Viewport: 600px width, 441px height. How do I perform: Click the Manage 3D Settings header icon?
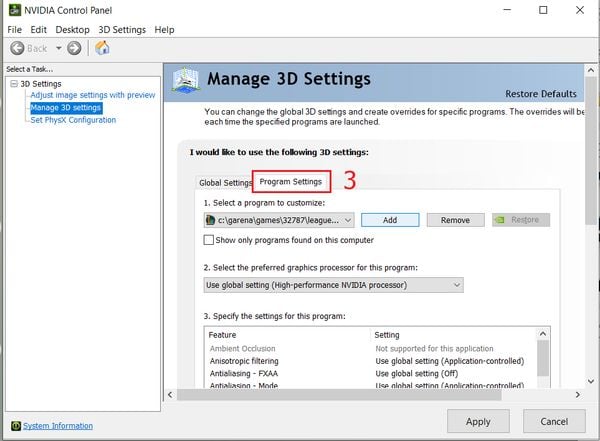[x=186, y=80]
